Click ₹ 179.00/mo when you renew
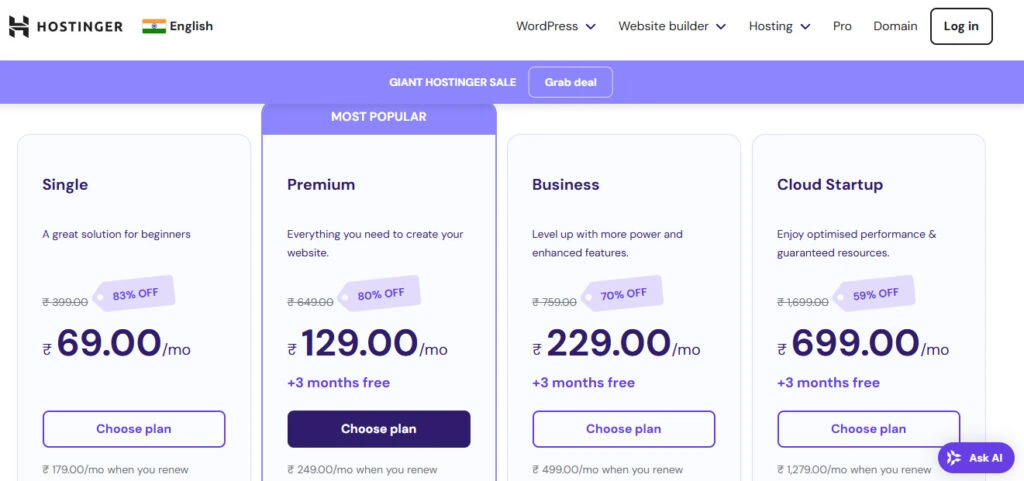 coord(116,470)
